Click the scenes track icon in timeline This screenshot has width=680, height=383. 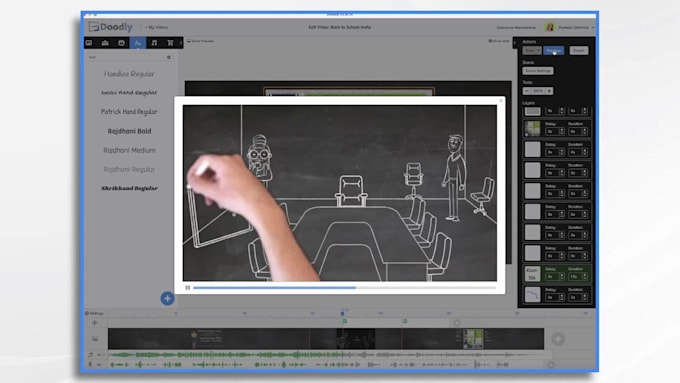95,339
